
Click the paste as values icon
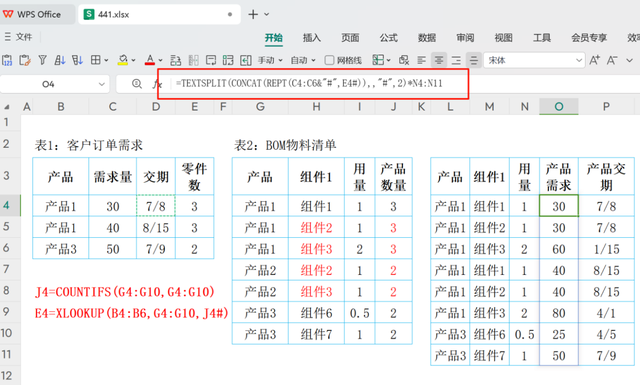7,60
